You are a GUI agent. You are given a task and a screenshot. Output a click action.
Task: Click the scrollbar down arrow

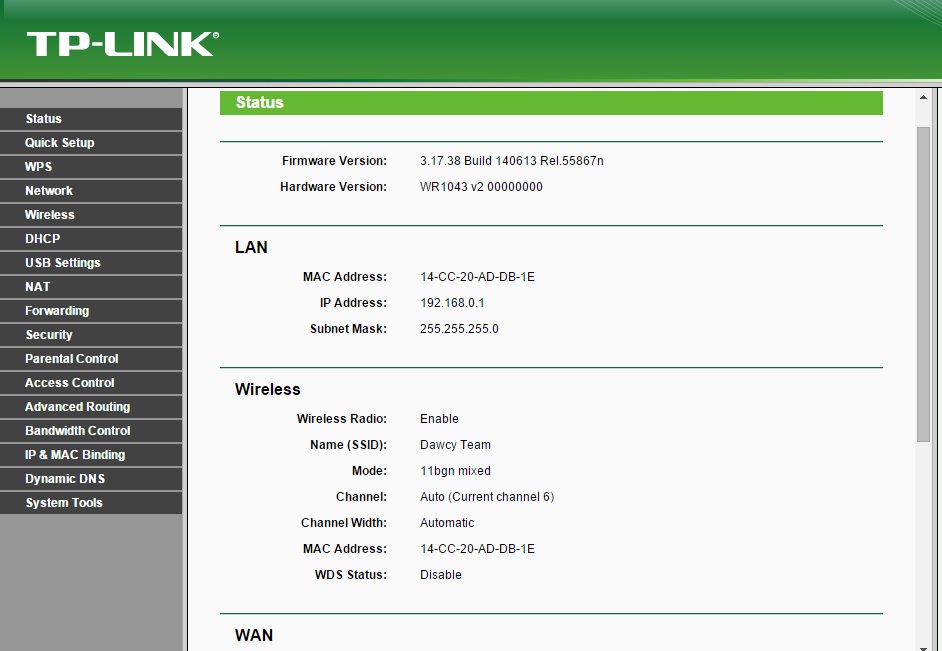[x=923, y=643]
